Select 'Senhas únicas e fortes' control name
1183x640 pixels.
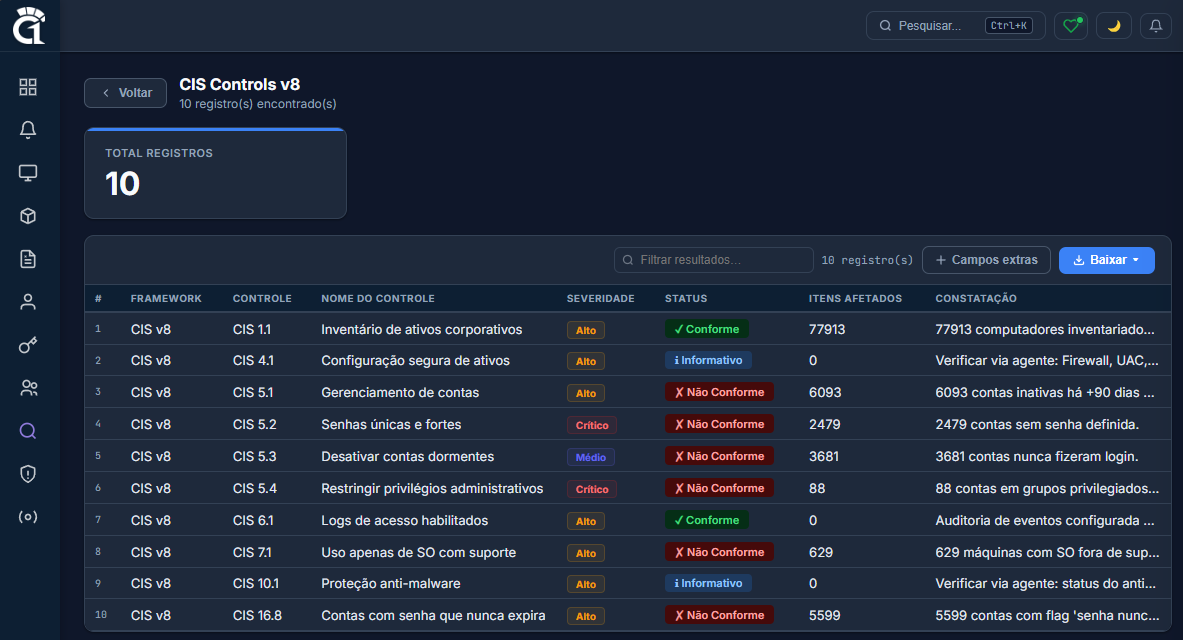tap(391, 424)
